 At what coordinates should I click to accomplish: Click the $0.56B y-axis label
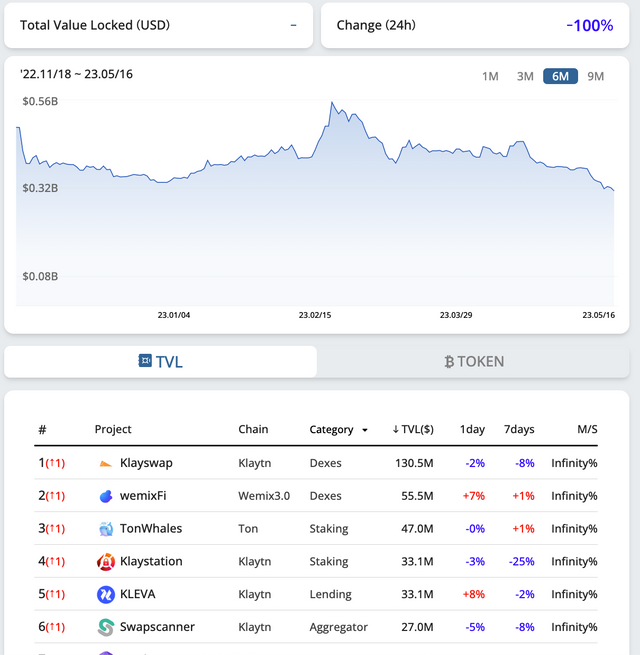tap(40, 102)
